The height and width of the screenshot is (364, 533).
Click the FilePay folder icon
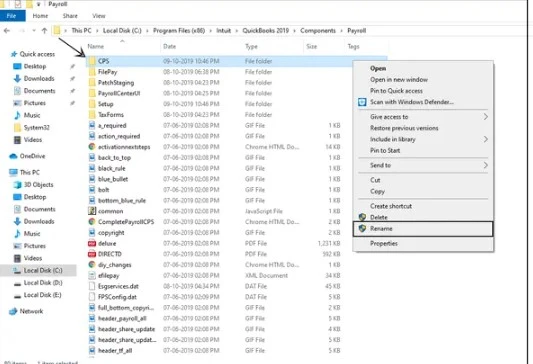tap(92, 72)
